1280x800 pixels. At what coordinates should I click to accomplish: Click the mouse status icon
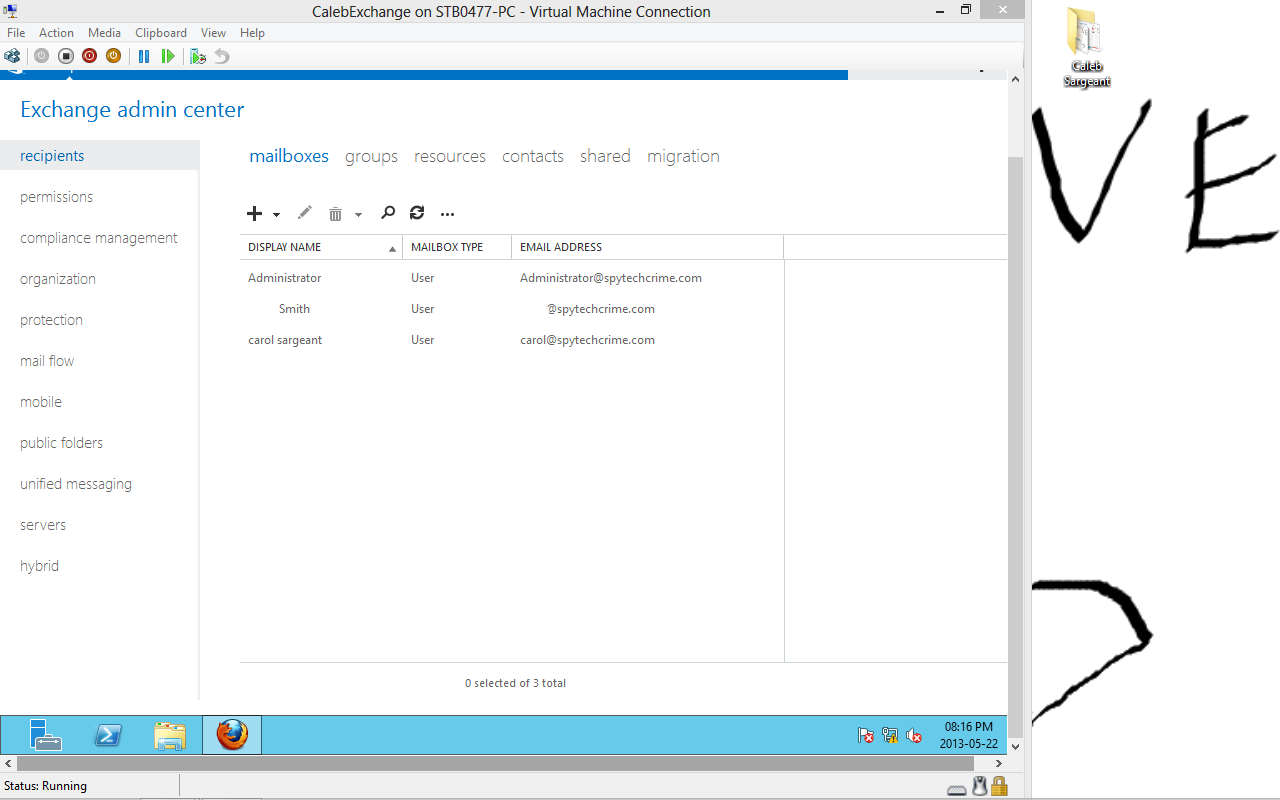click(x=980, y=787)
